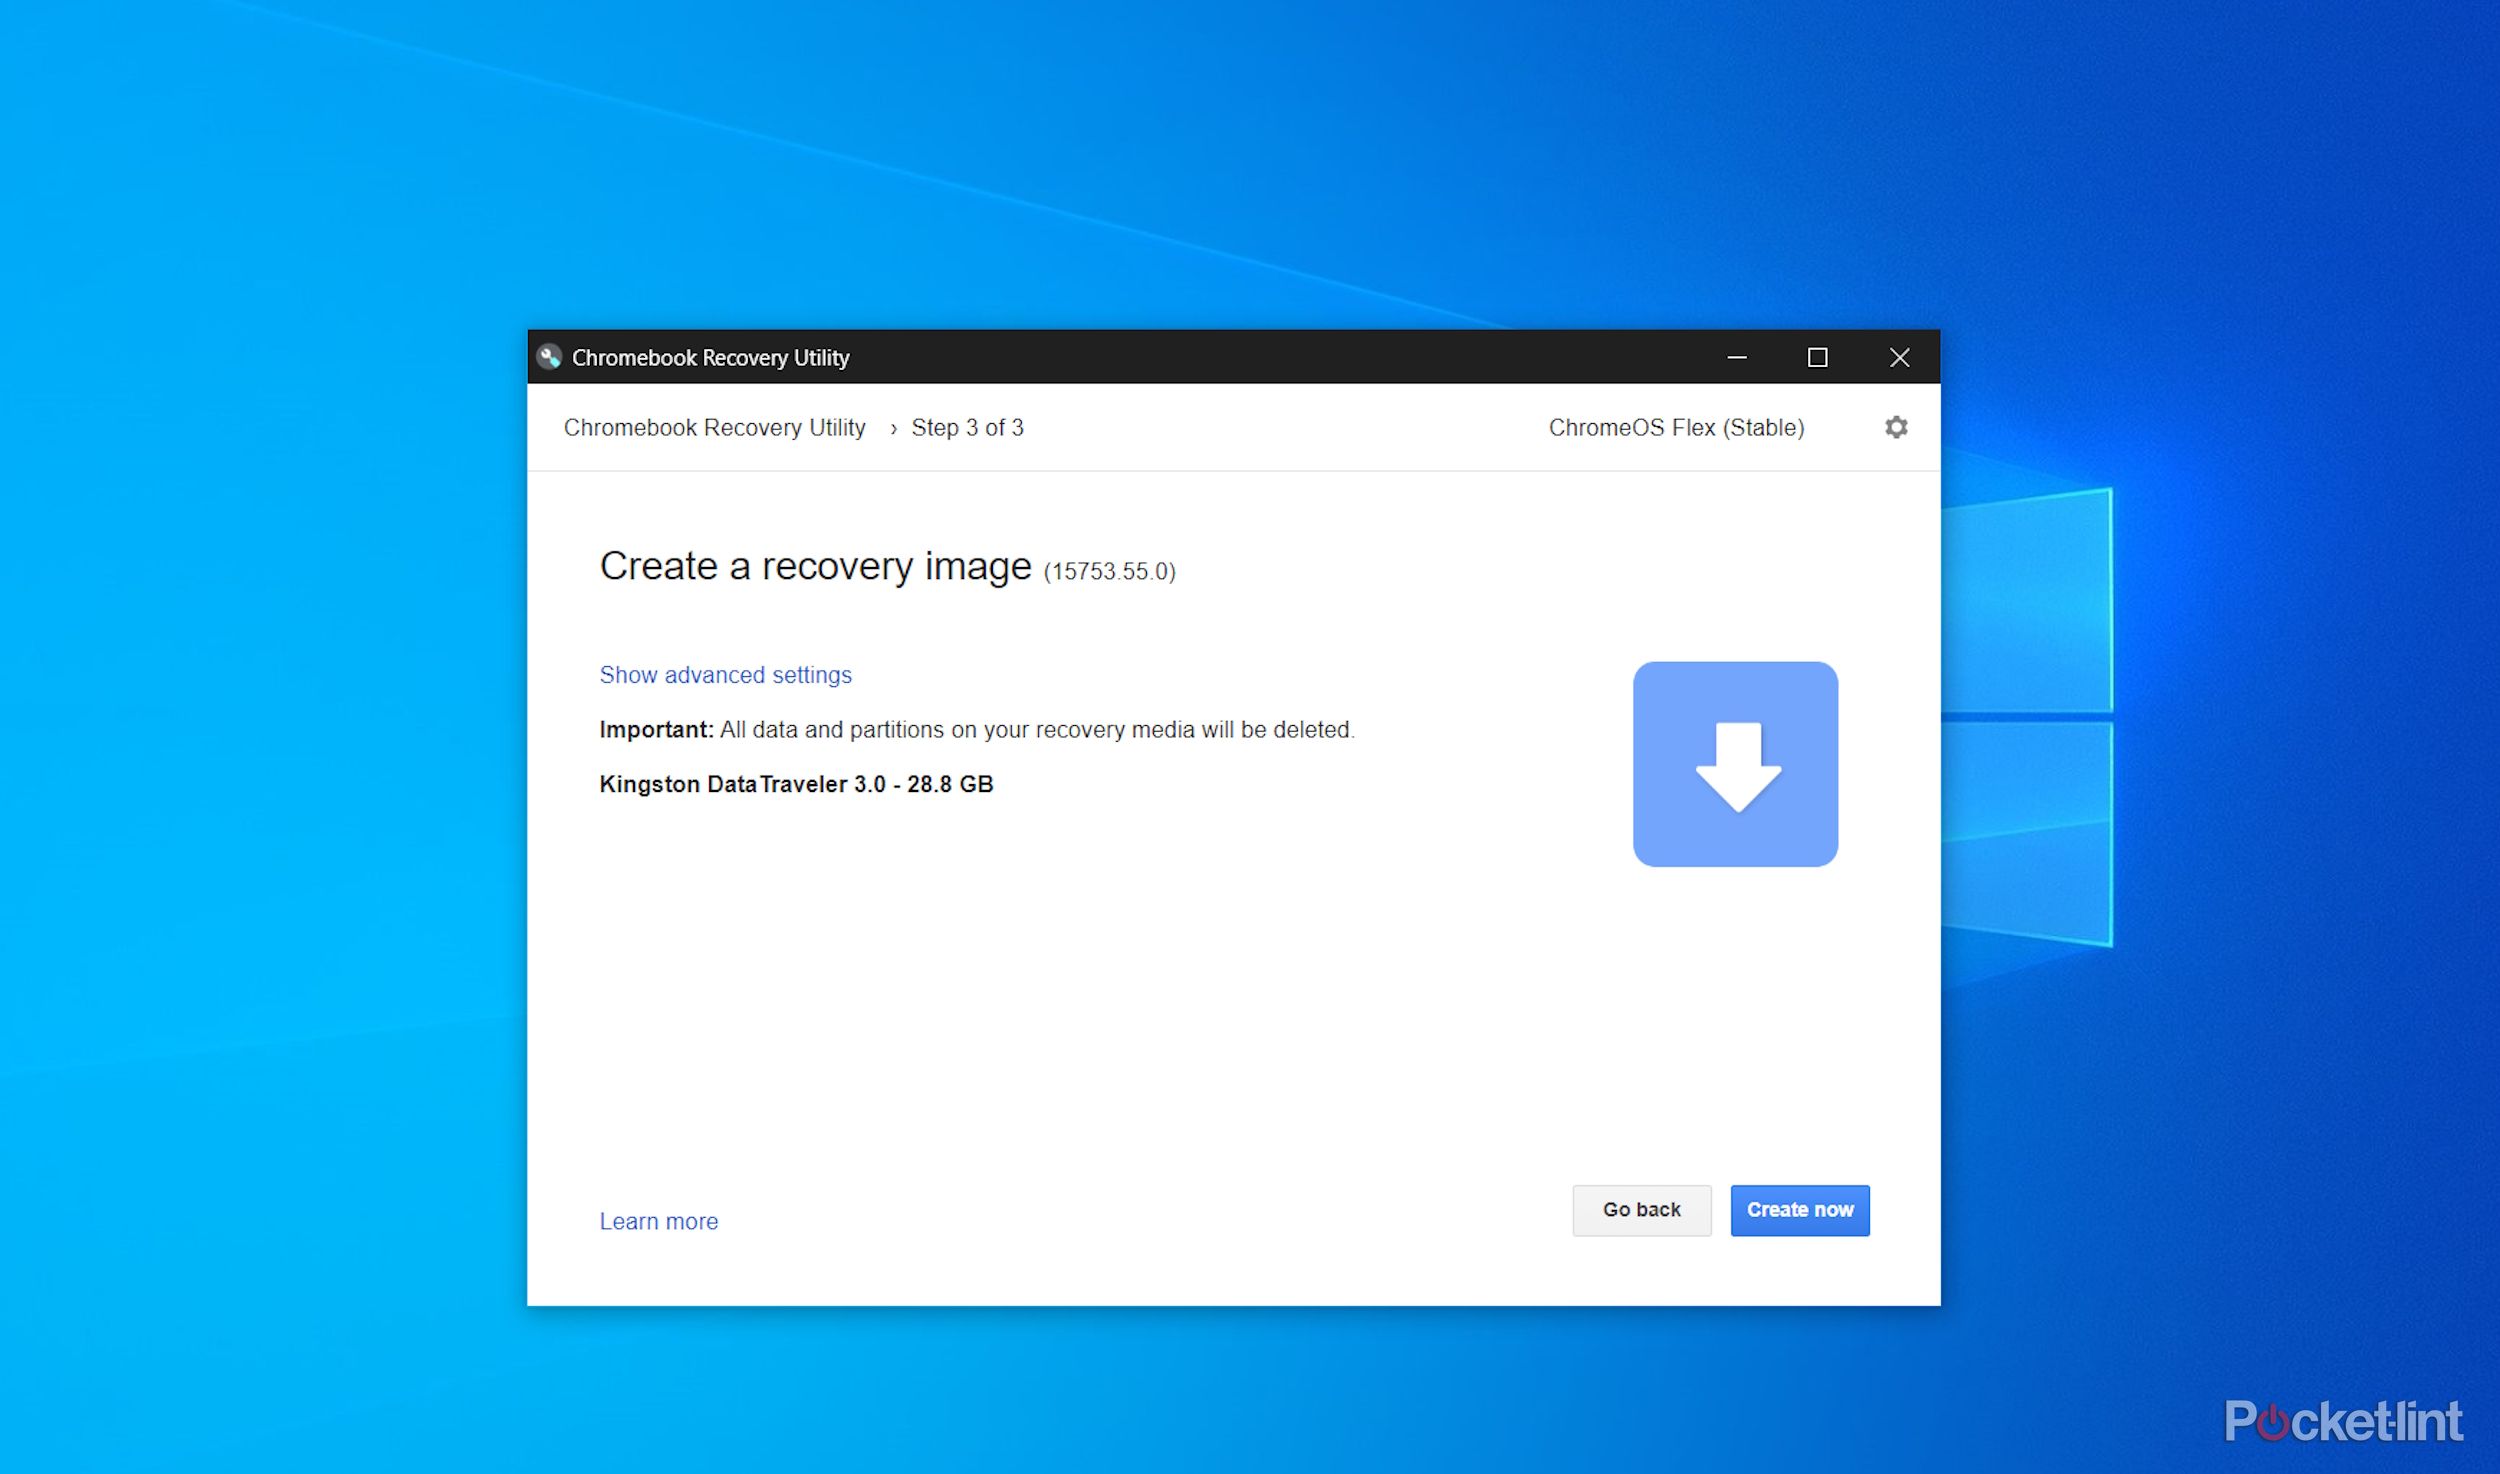
Task: Open the settings gear menu
Action: pyautogui.click(x=1896, y=427)
